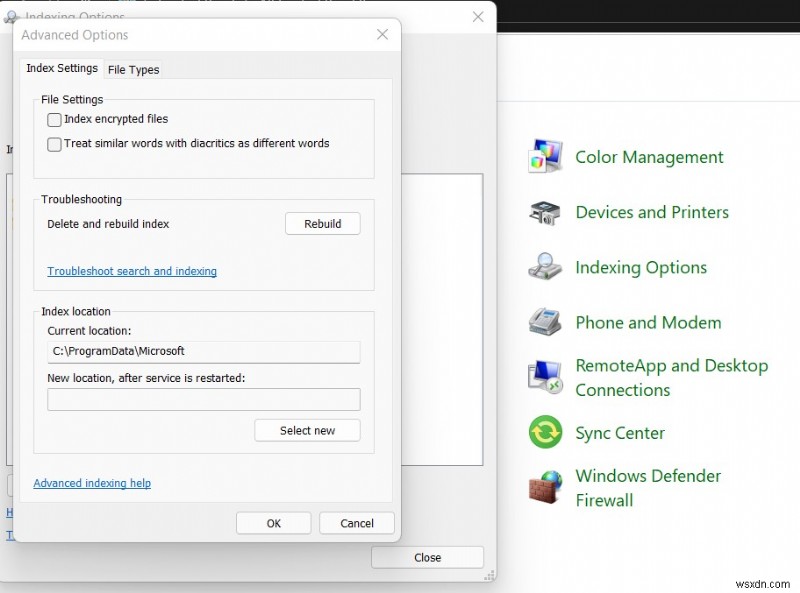Check treat words with diacritics as different
This screenshot has width=800, height=593.
[55, 144]
